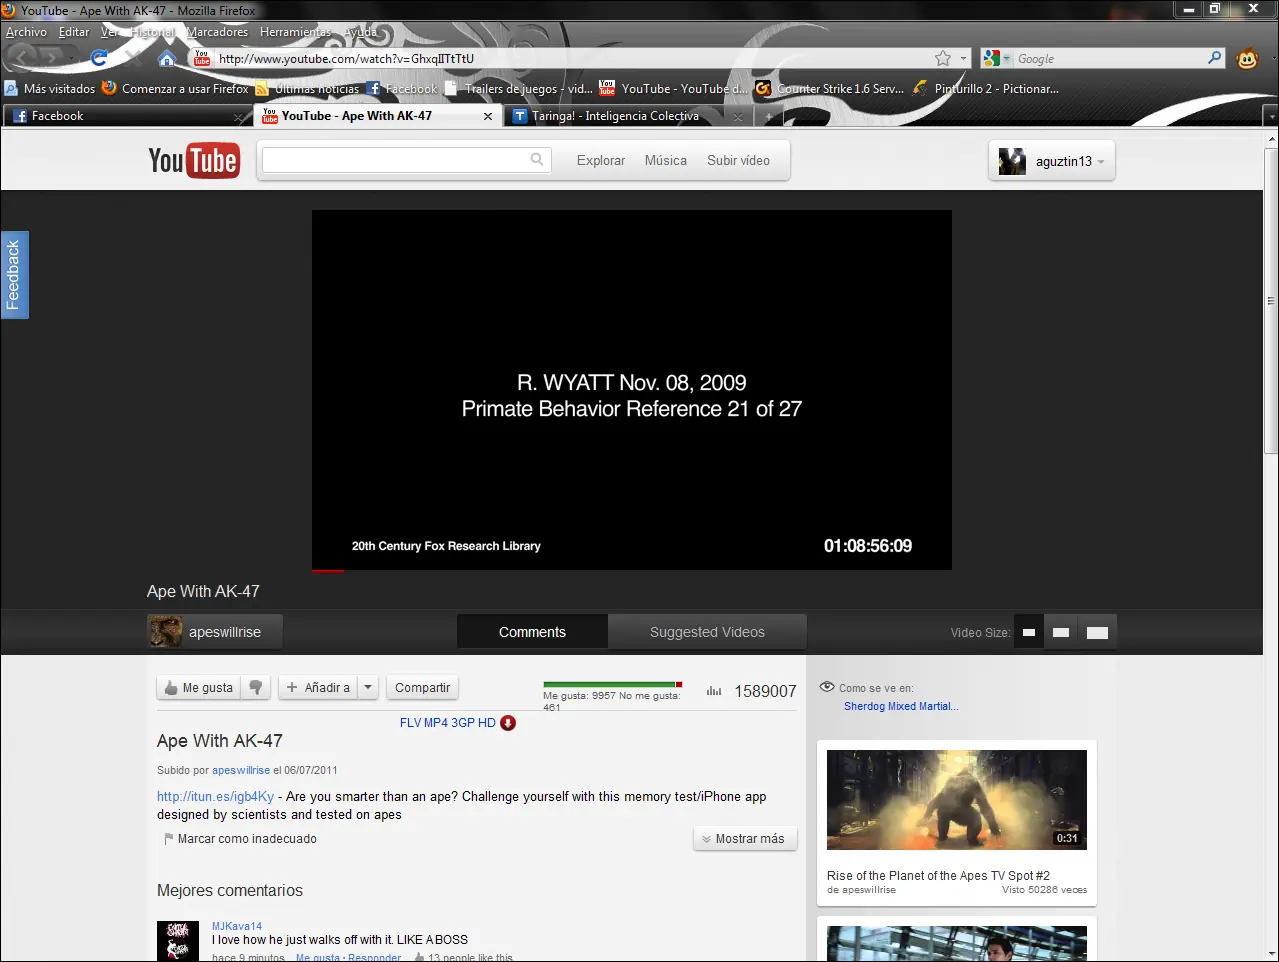Click the Añadir a button
Screen dimensions: 1279x962
pos(318,687)
